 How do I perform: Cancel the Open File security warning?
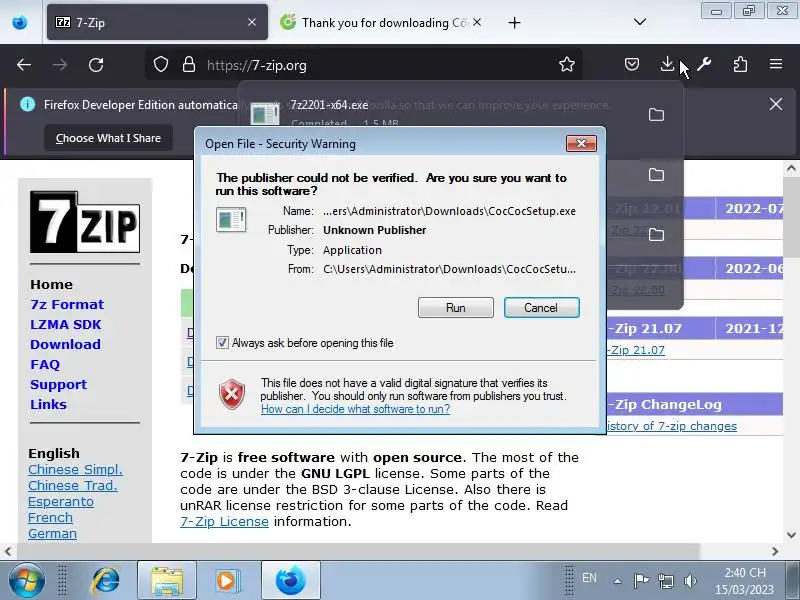tap(541, 308)
